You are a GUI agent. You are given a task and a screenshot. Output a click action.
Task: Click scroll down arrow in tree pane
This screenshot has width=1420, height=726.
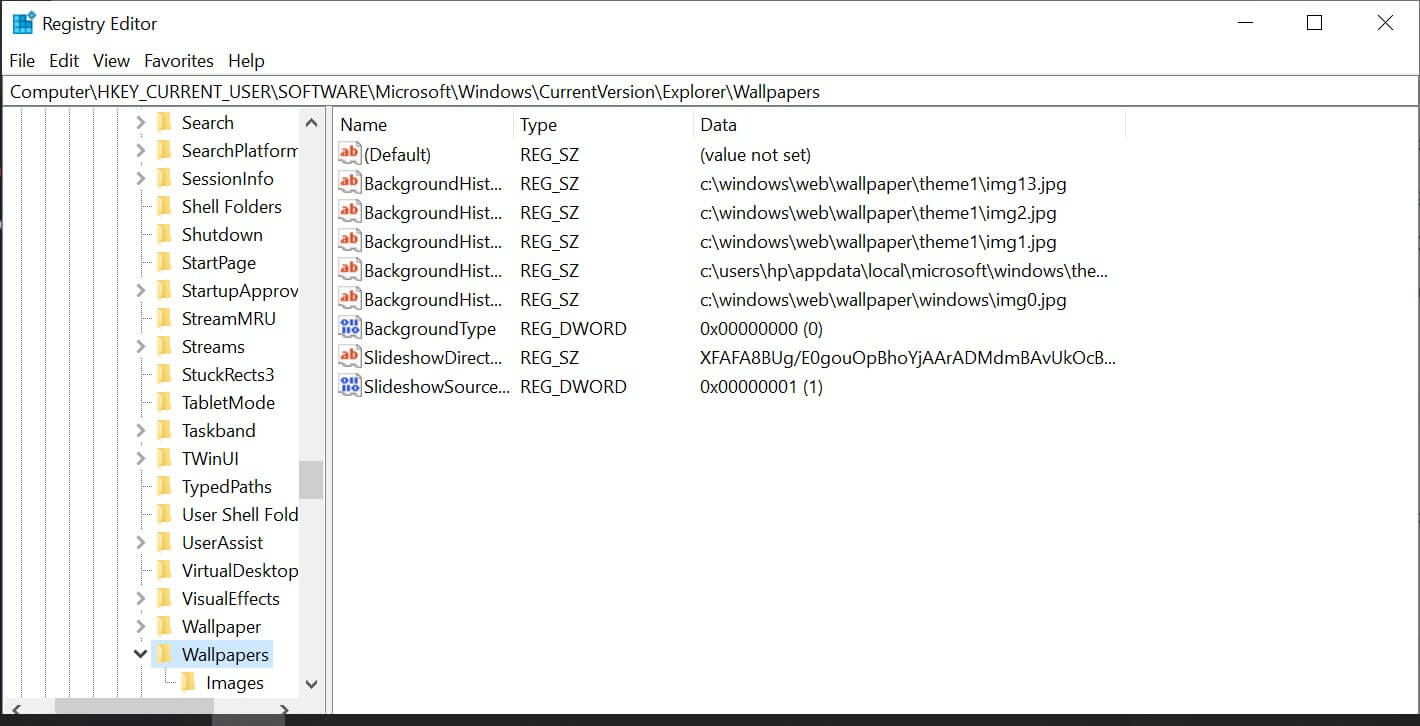click(x=311, y=684)
